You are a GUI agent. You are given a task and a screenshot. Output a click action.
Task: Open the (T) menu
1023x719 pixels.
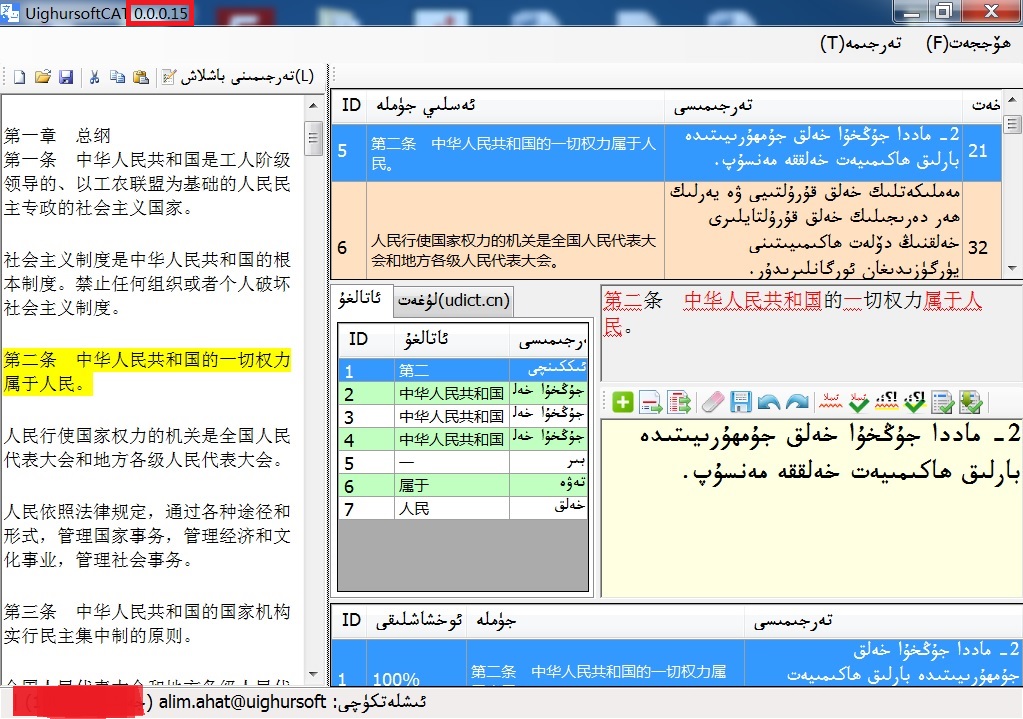point(861,44)
